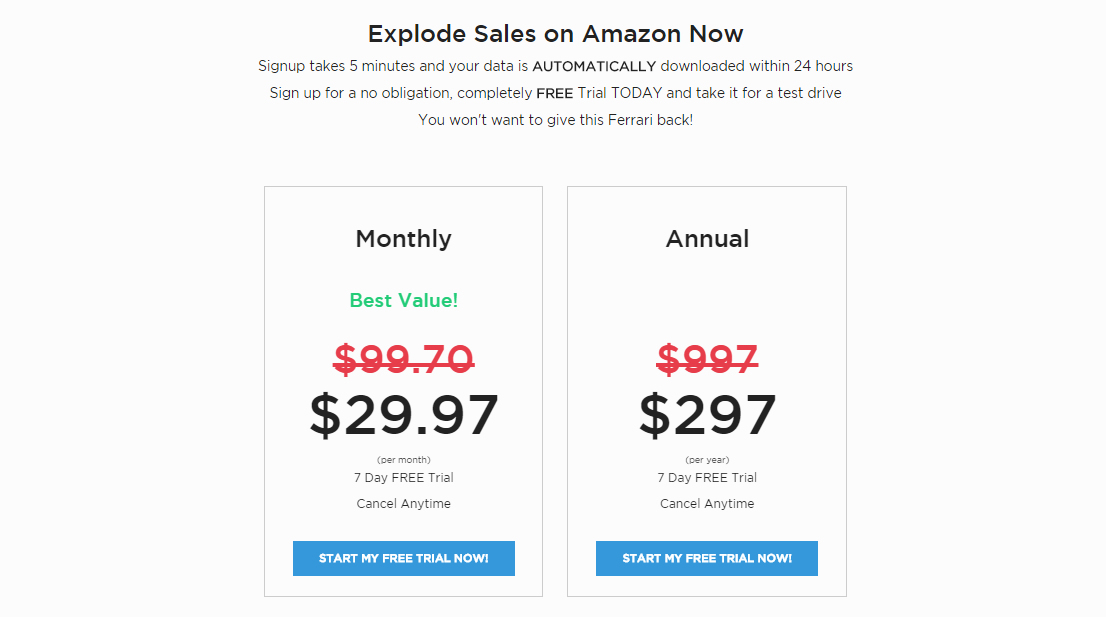Click Monthly card's Cancel Anytime text
Screen dimensions: 1106x617
[x=403, y=503]
